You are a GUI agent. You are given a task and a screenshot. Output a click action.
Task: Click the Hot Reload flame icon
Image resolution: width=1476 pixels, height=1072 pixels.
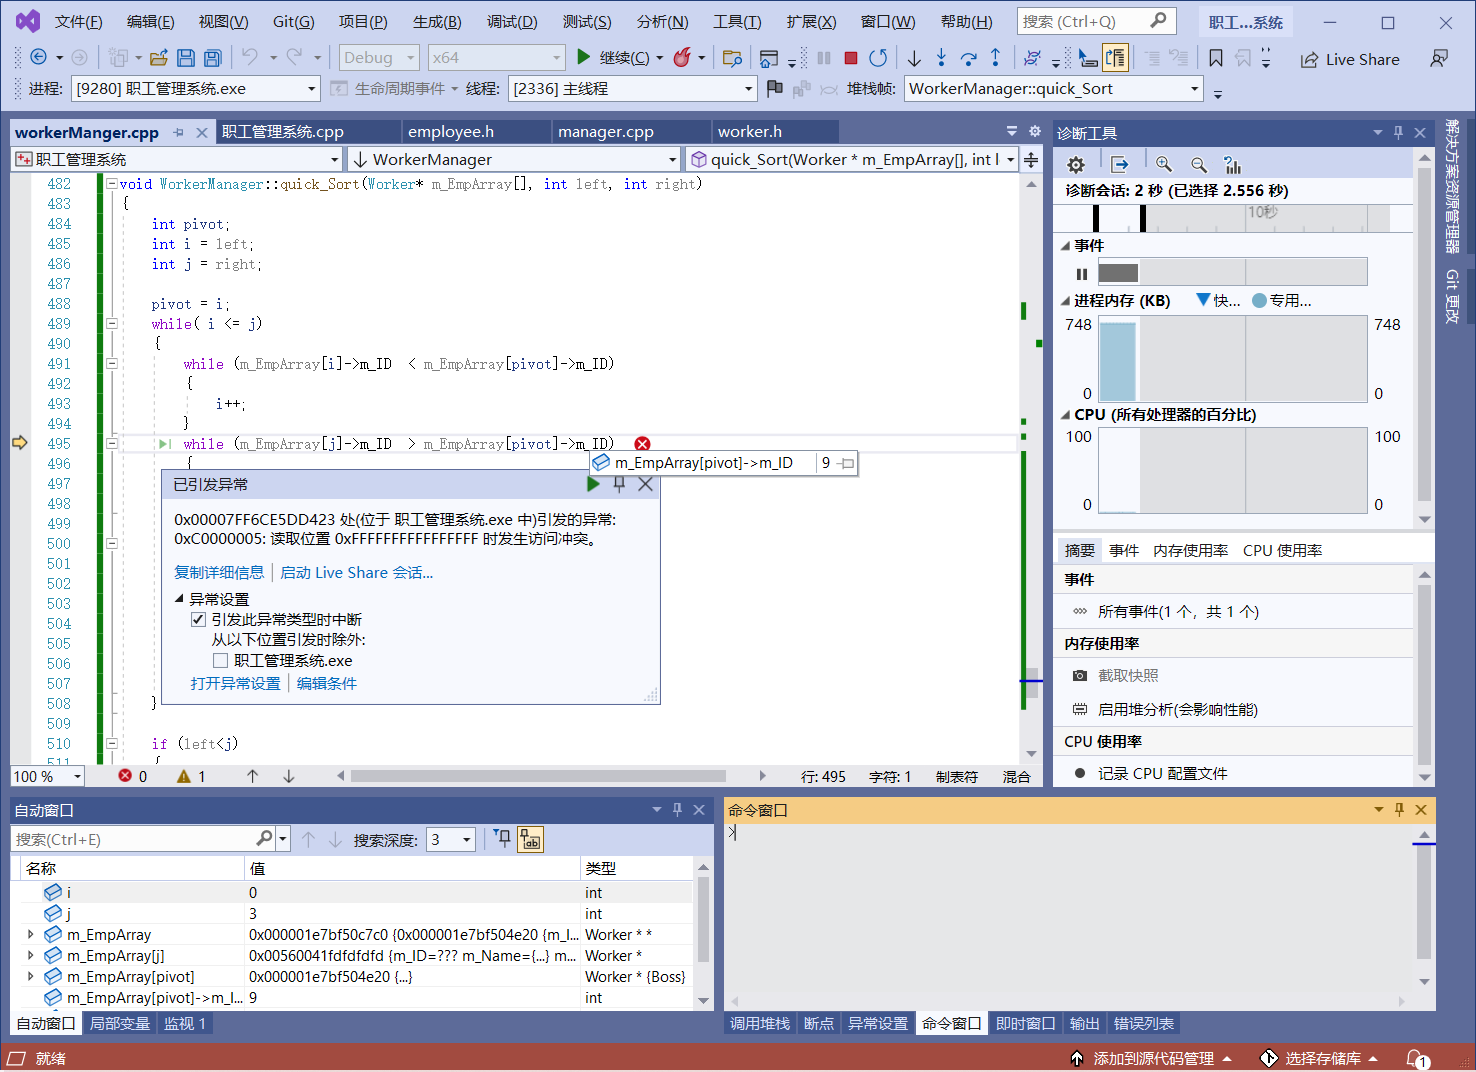(x=682, y=58)
